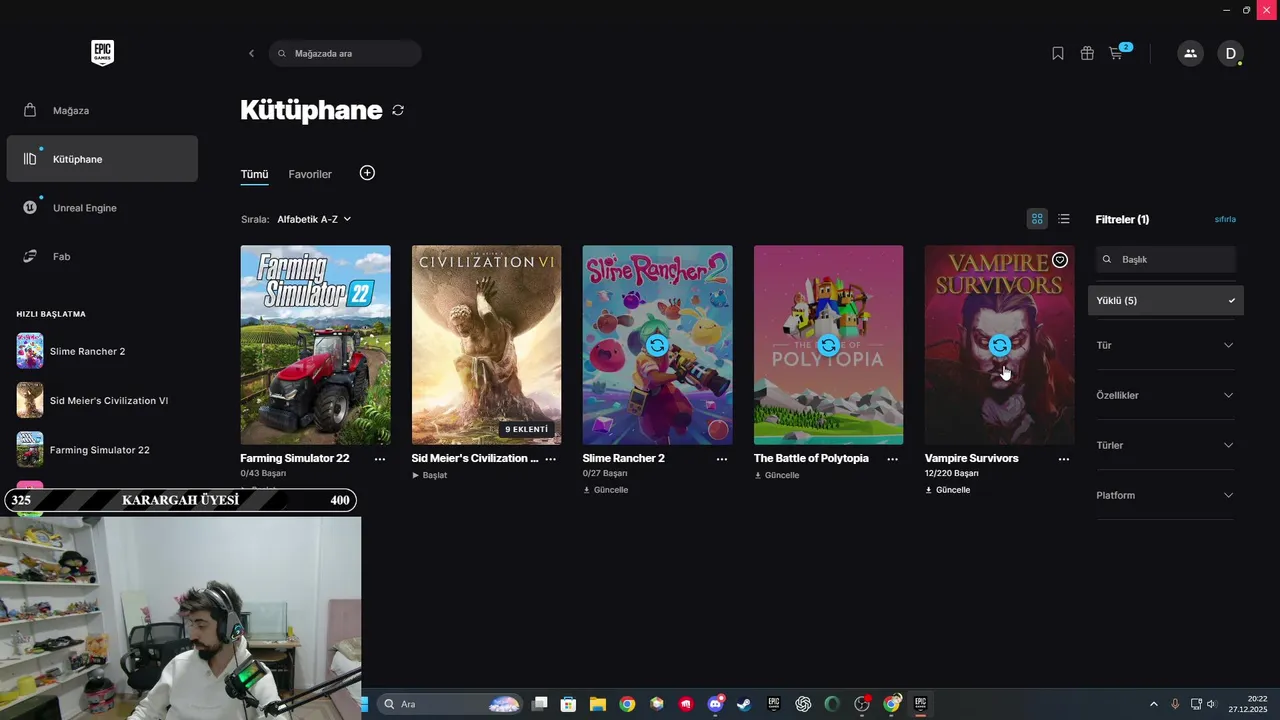Open the gift redeem icon
Screen dimensions: 1280x720
pyautogui.click(x=1087, y=53)
